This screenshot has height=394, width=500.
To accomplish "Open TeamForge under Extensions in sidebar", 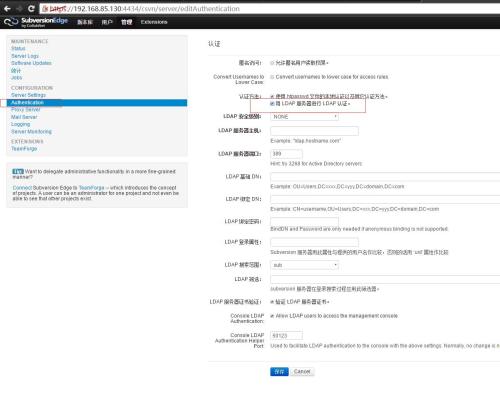I will tap(24, 149).
